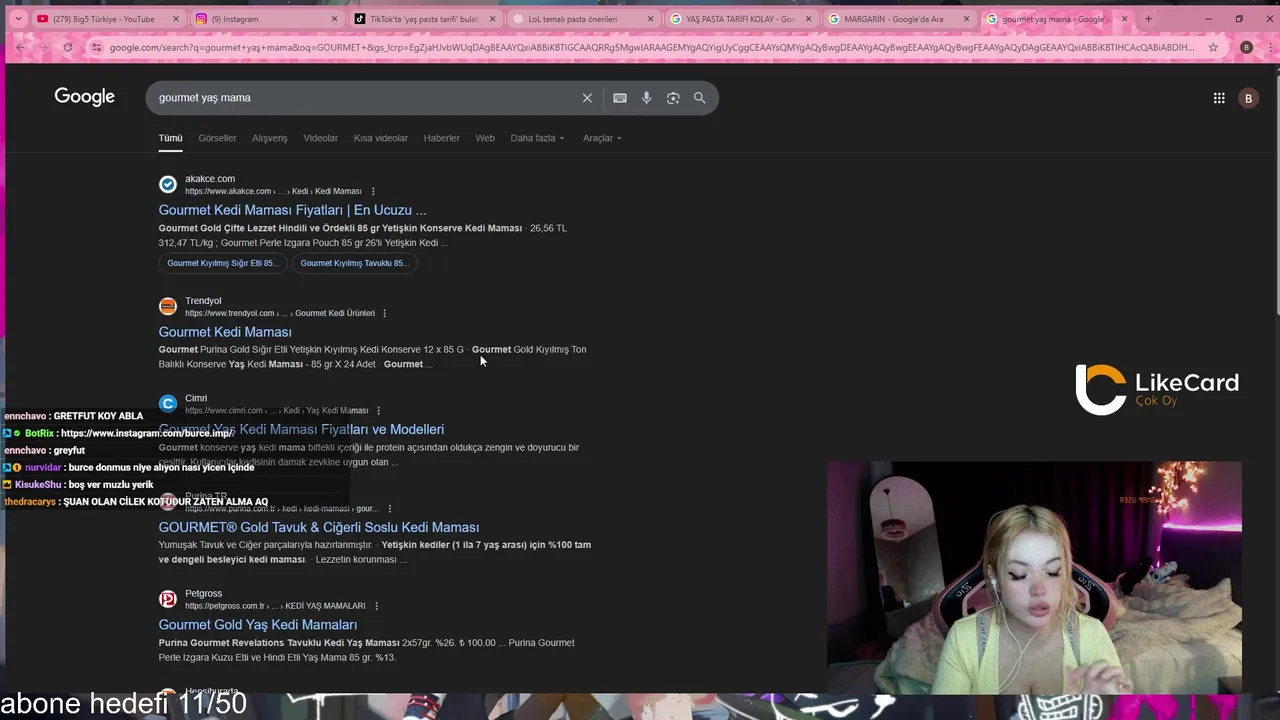Start voice search with the microphone icon

[x=647, y=98]
